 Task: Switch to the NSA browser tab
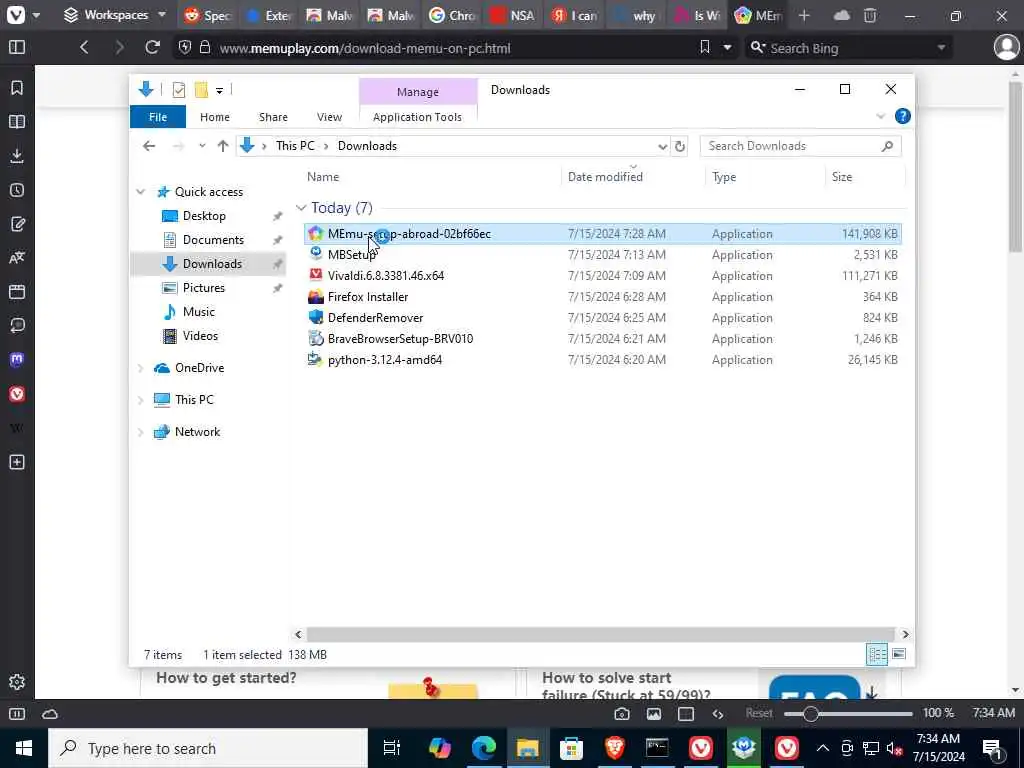513,15
